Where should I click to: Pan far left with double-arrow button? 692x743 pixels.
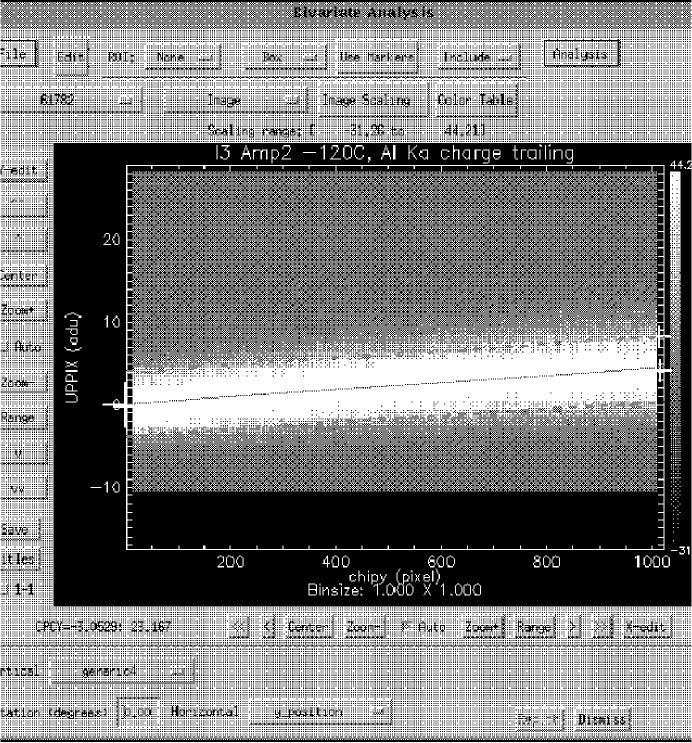(239, 628)
